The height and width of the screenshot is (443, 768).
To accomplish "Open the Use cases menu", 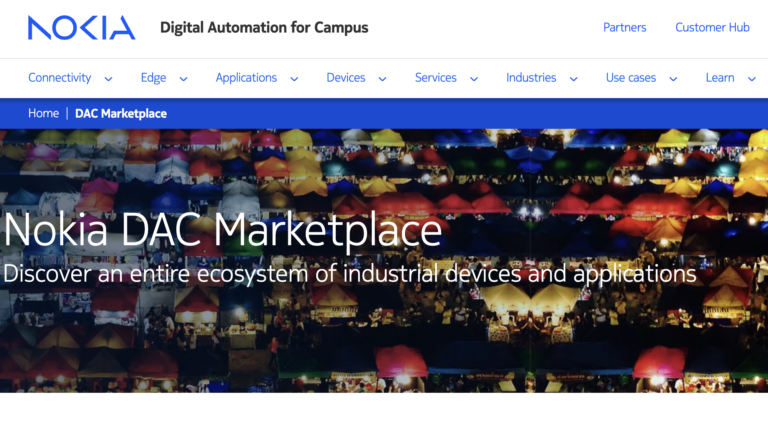I will (631, 77).
